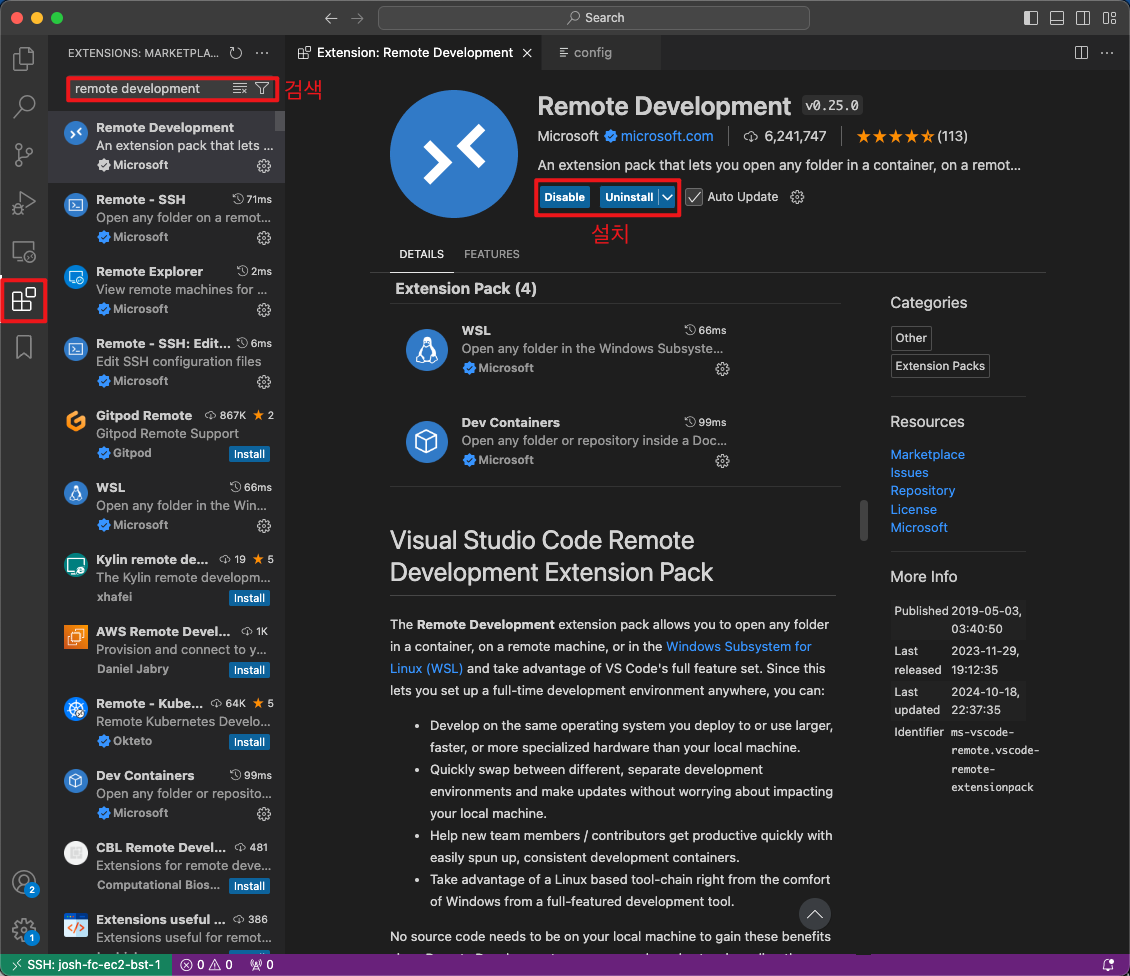Image resolution: width=1130 pixels, height=976 pixels.
Task: Install the Remote - Kubernetes extension
Action: tap(249, 742)
